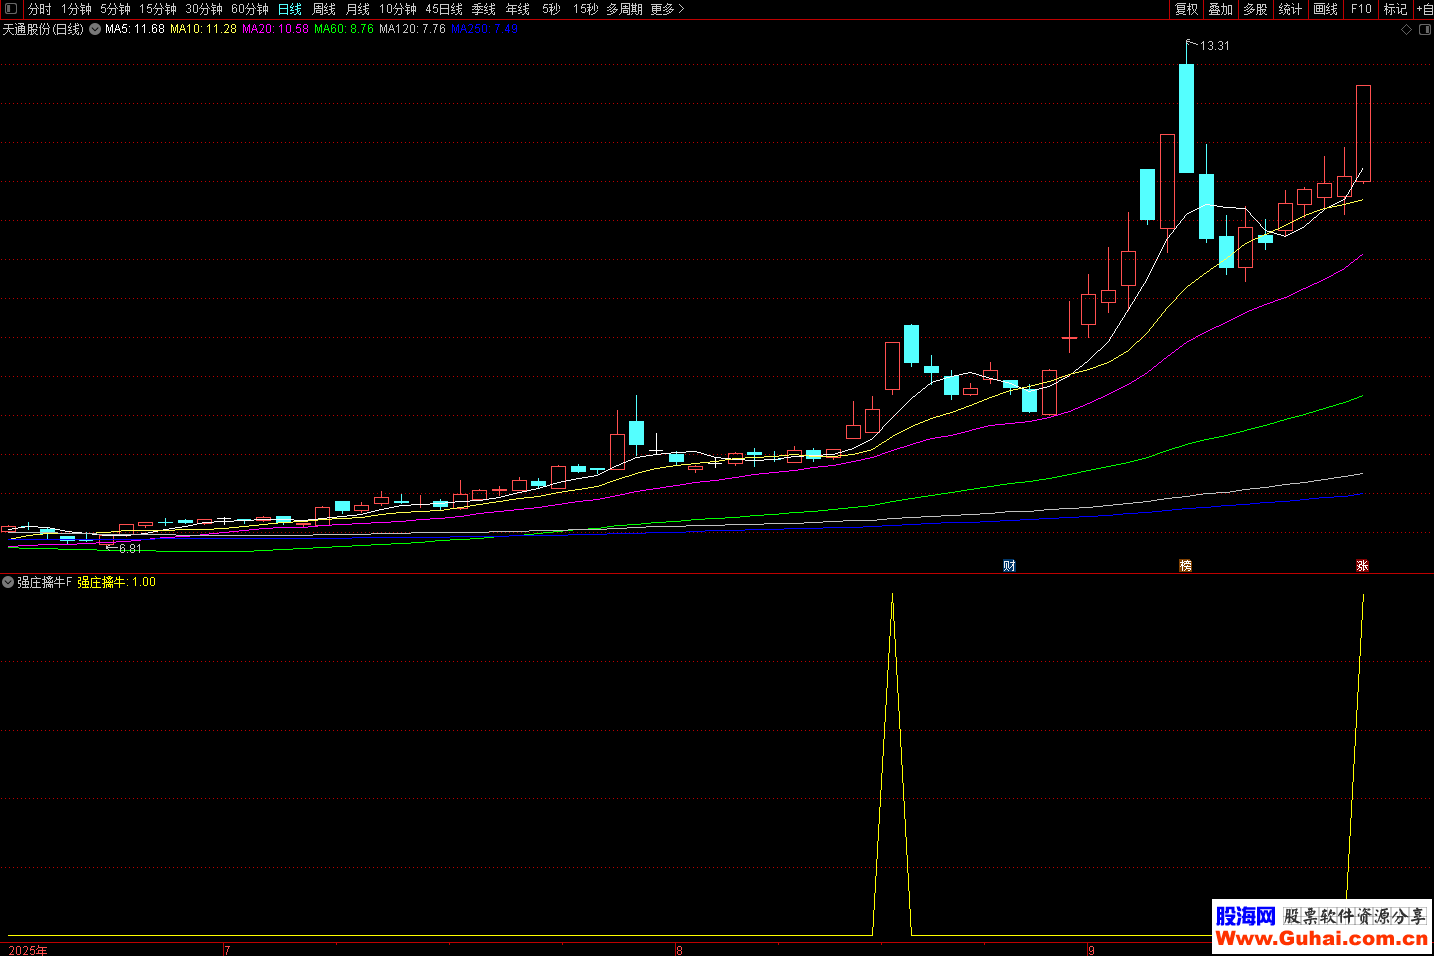Open the 多周期 multi-period view
1434x956 pixels.
(624, 9)
